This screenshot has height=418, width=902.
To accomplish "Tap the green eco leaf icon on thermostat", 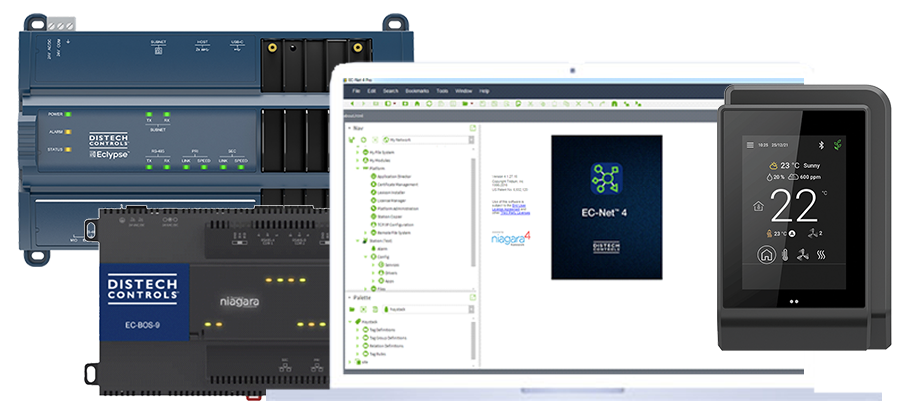I will [x=839, y=144].
